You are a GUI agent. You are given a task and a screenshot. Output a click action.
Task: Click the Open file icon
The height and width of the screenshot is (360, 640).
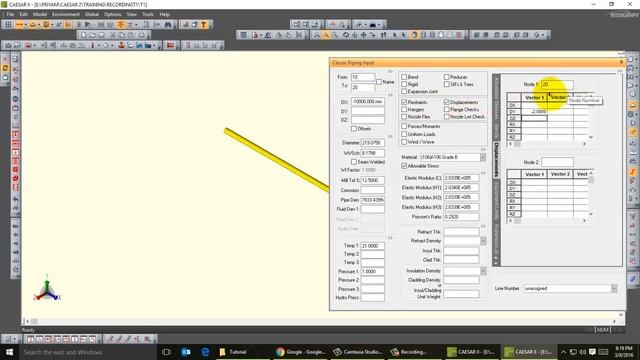[x=92, y=35]
